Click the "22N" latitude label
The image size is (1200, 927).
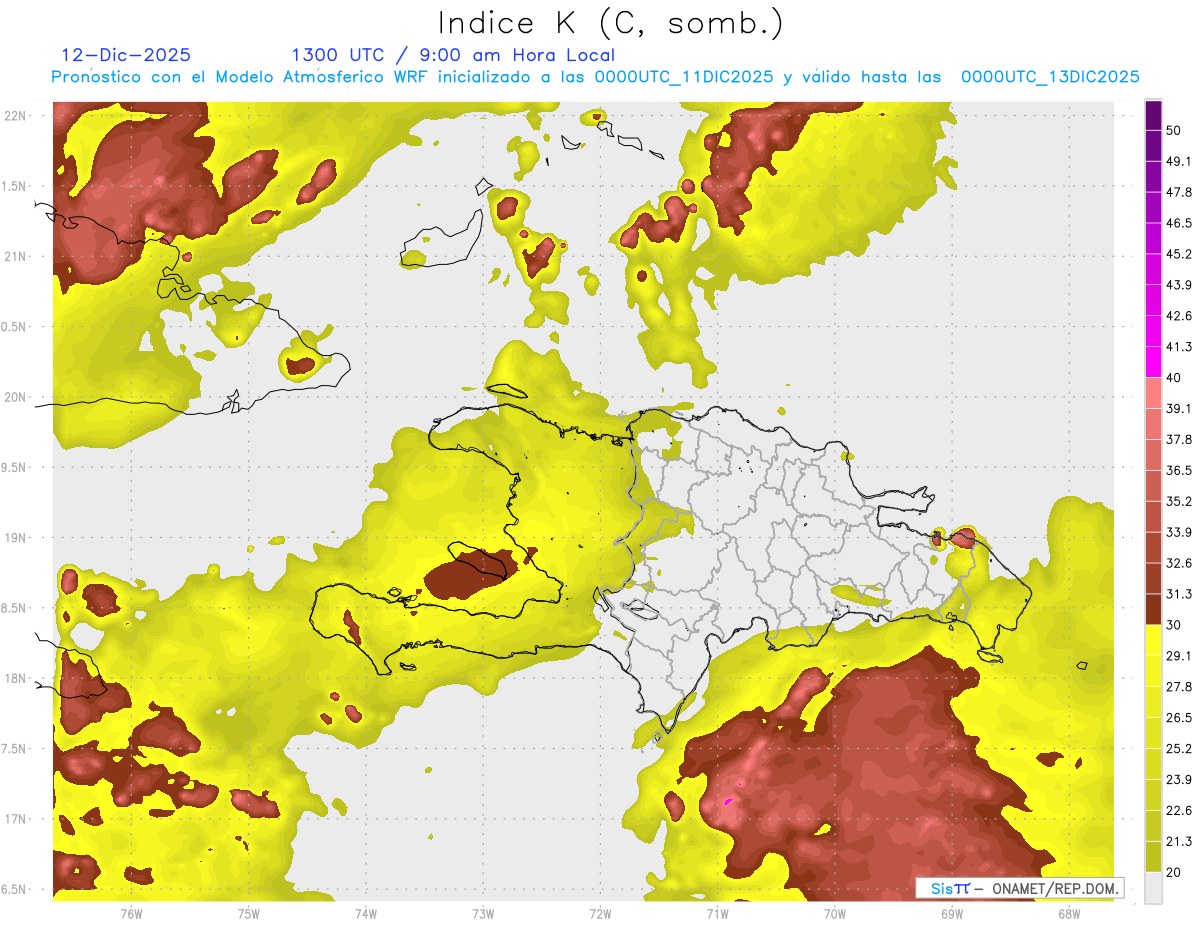17,116
